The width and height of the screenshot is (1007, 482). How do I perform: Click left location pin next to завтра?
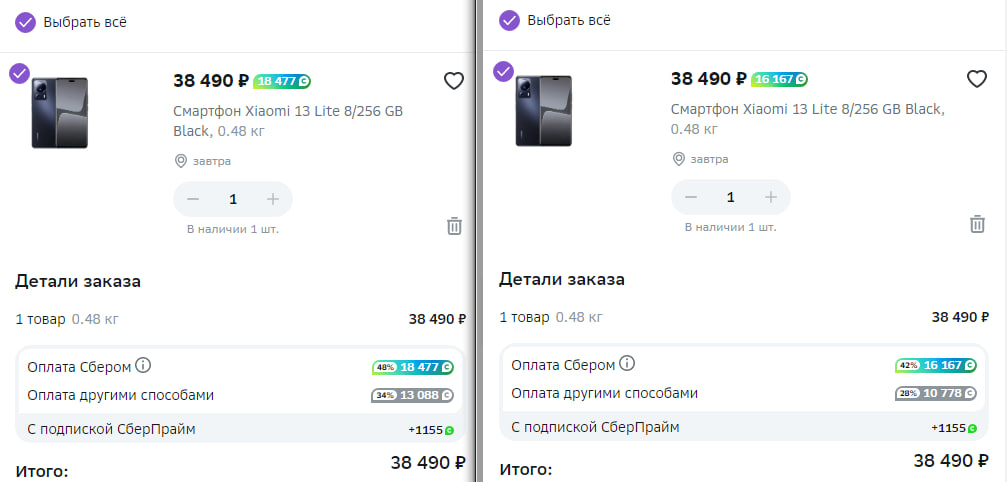click(x=181, y=161)
